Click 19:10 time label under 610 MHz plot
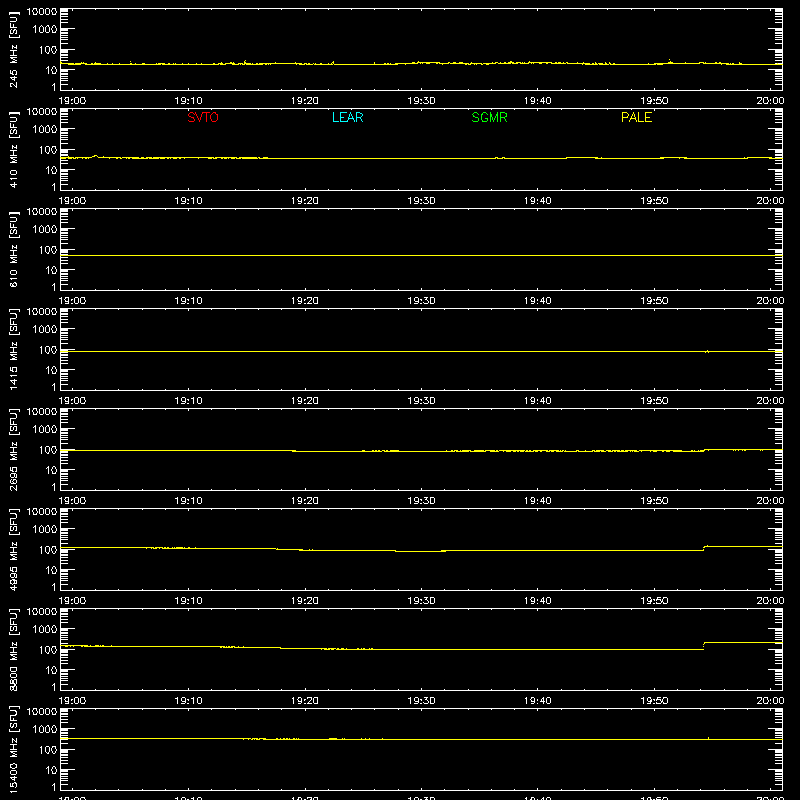Screen dimensions: 800x800 (x=189, y=301)
